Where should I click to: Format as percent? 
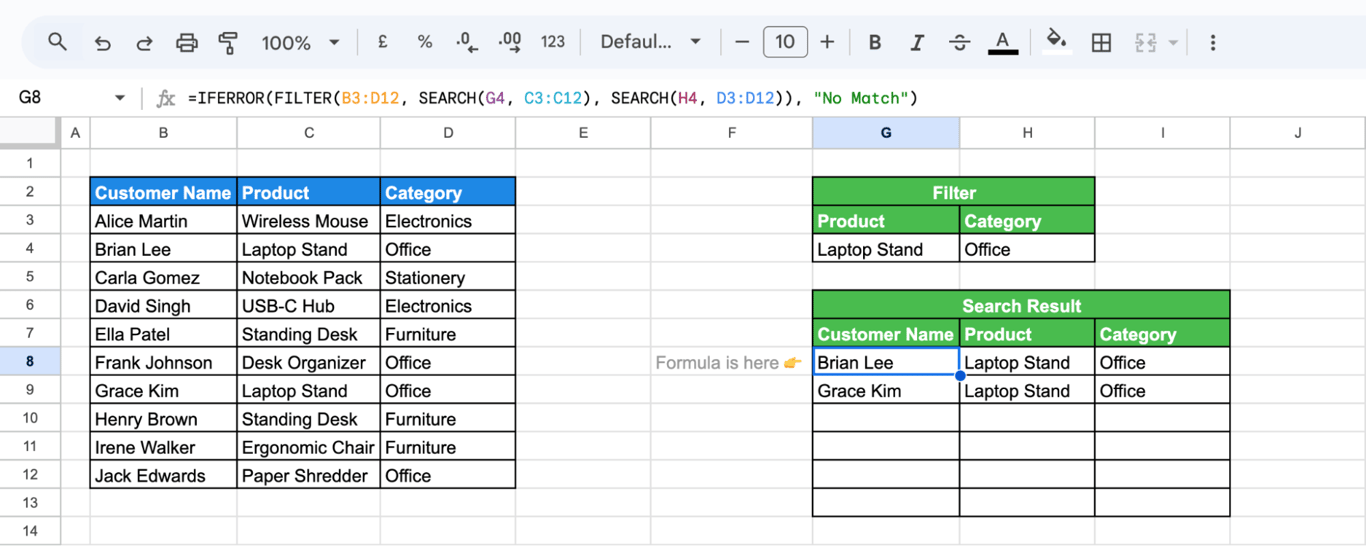(425, 42)
